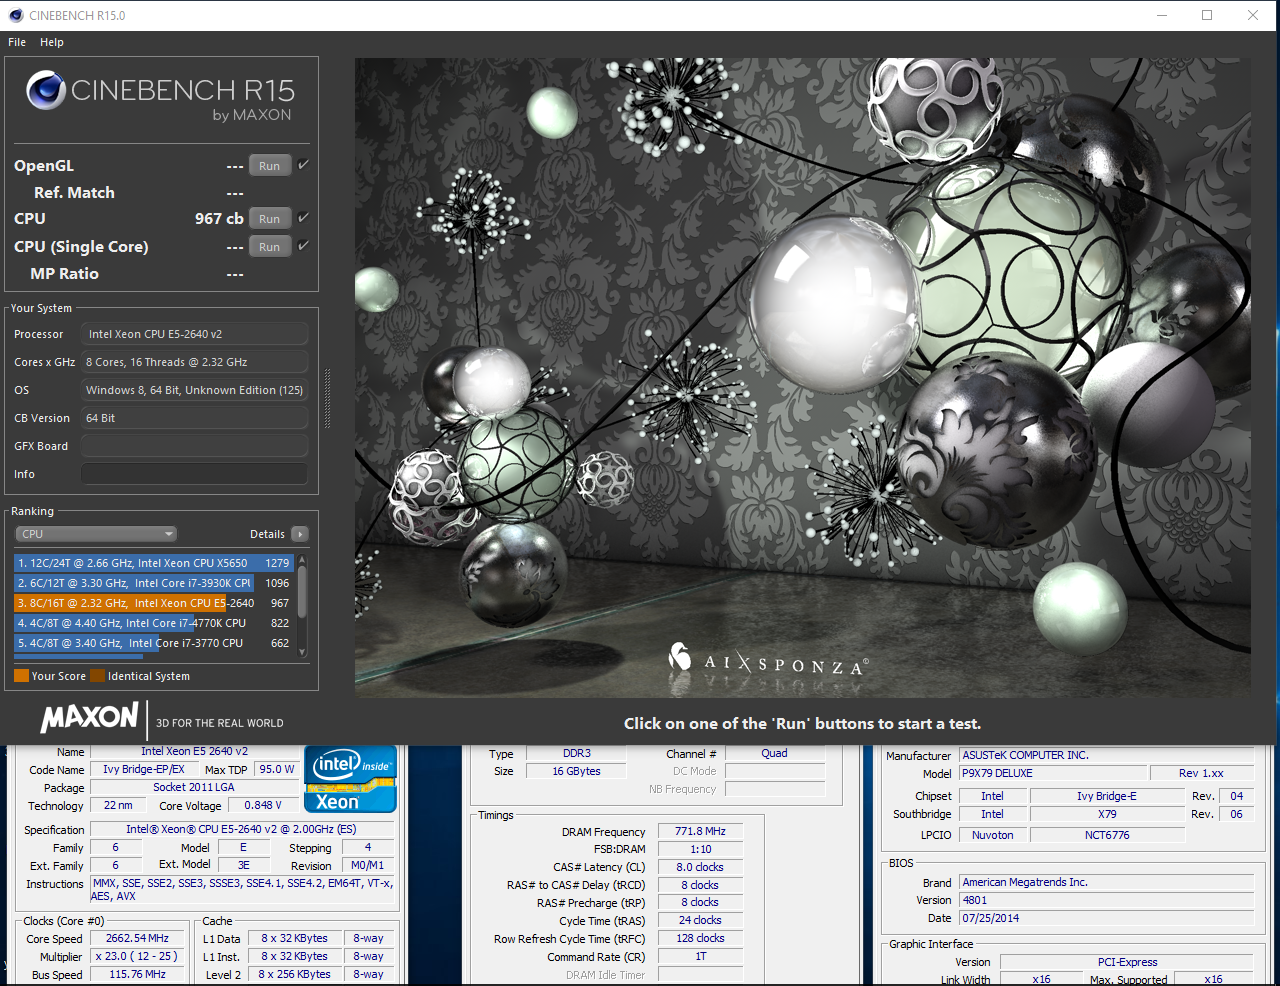Click CPU-Z DRAM Frequency 771.8 MHz value
This screenshot has height=986, width=1280.
pyautogui.click(x=700, y=831)
